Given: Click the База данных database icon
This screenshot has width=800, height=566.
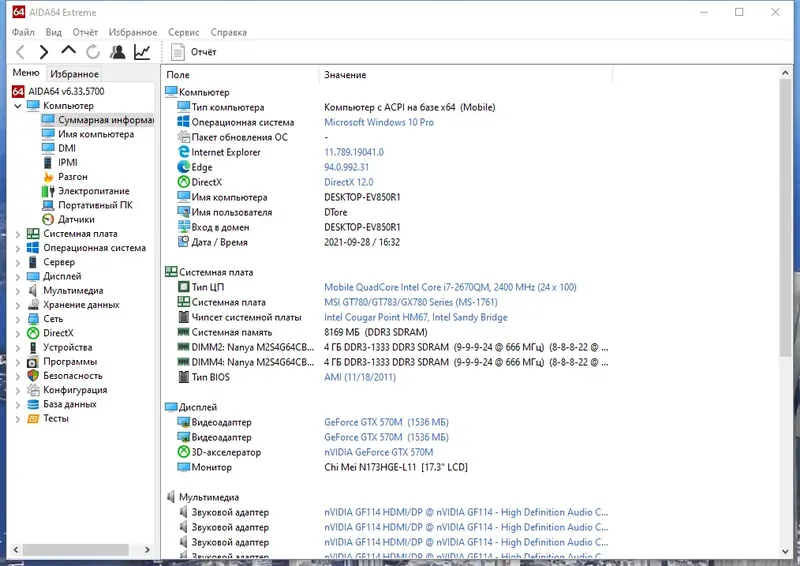Looking at the screenshot, I should pyautogui.click(x=33, y=404).
